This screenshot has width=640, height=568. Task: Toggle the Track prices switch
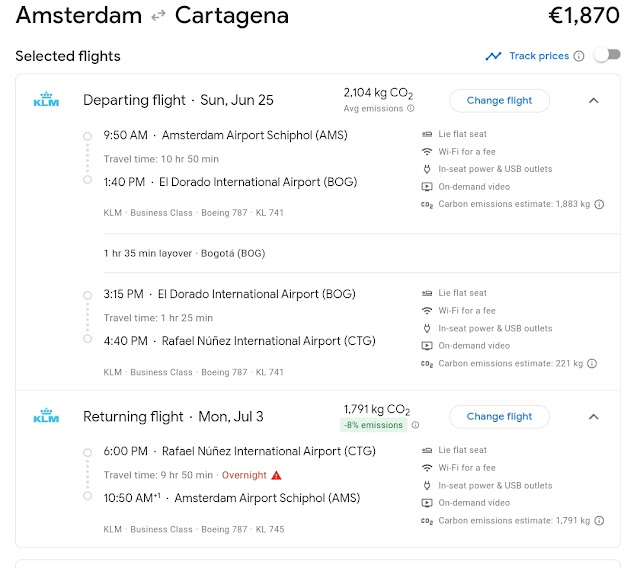606,55
